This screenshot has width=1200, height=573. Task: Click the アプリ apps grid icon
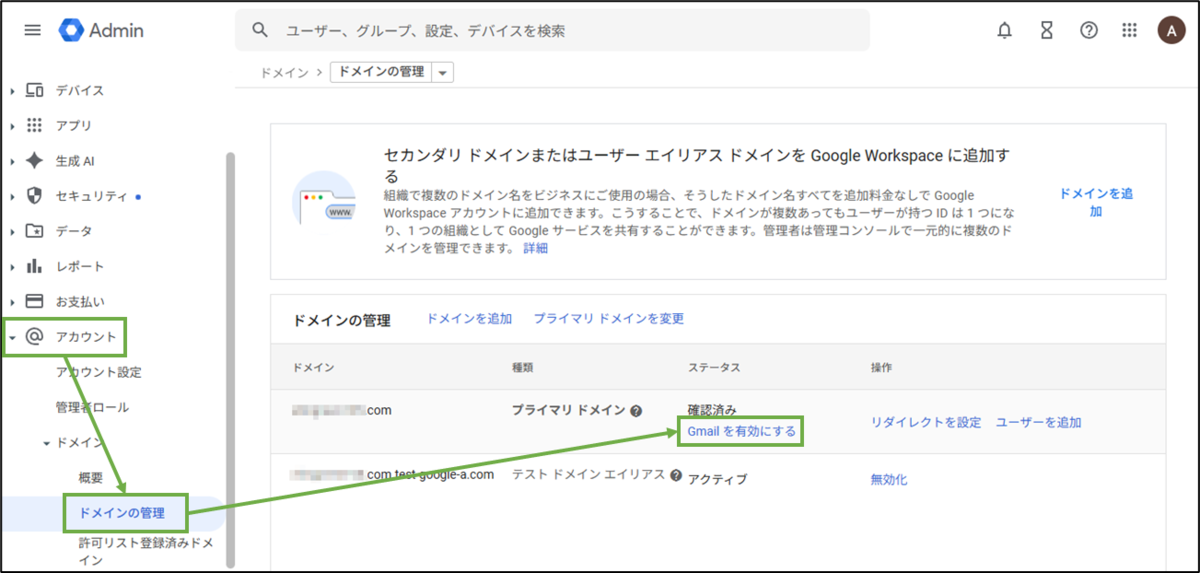click(x=34, y=125)
